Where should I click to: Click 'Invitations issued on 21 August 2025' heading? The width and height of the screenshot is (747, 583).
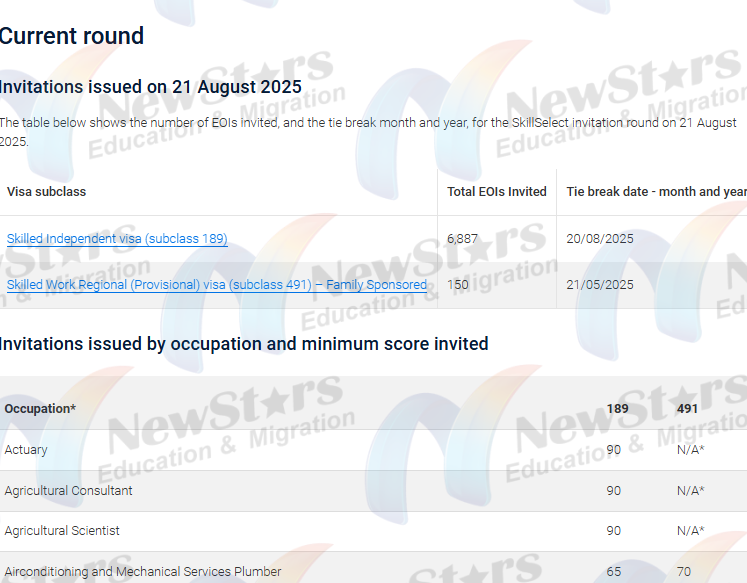point(151,87)
